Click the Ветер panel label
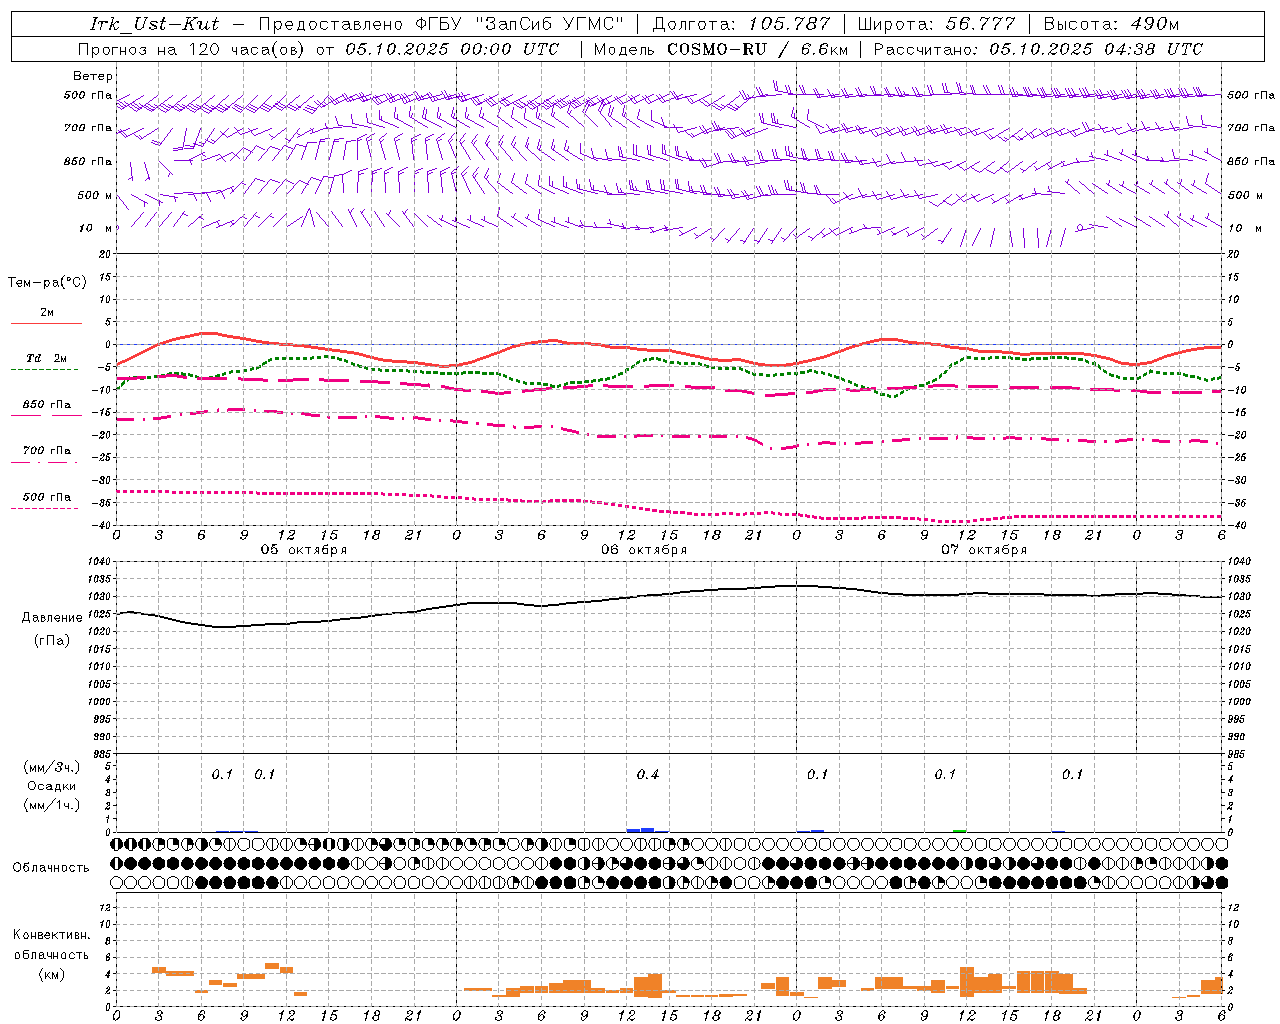This screenshot has width=1280, height=1024. coord(93,76)
